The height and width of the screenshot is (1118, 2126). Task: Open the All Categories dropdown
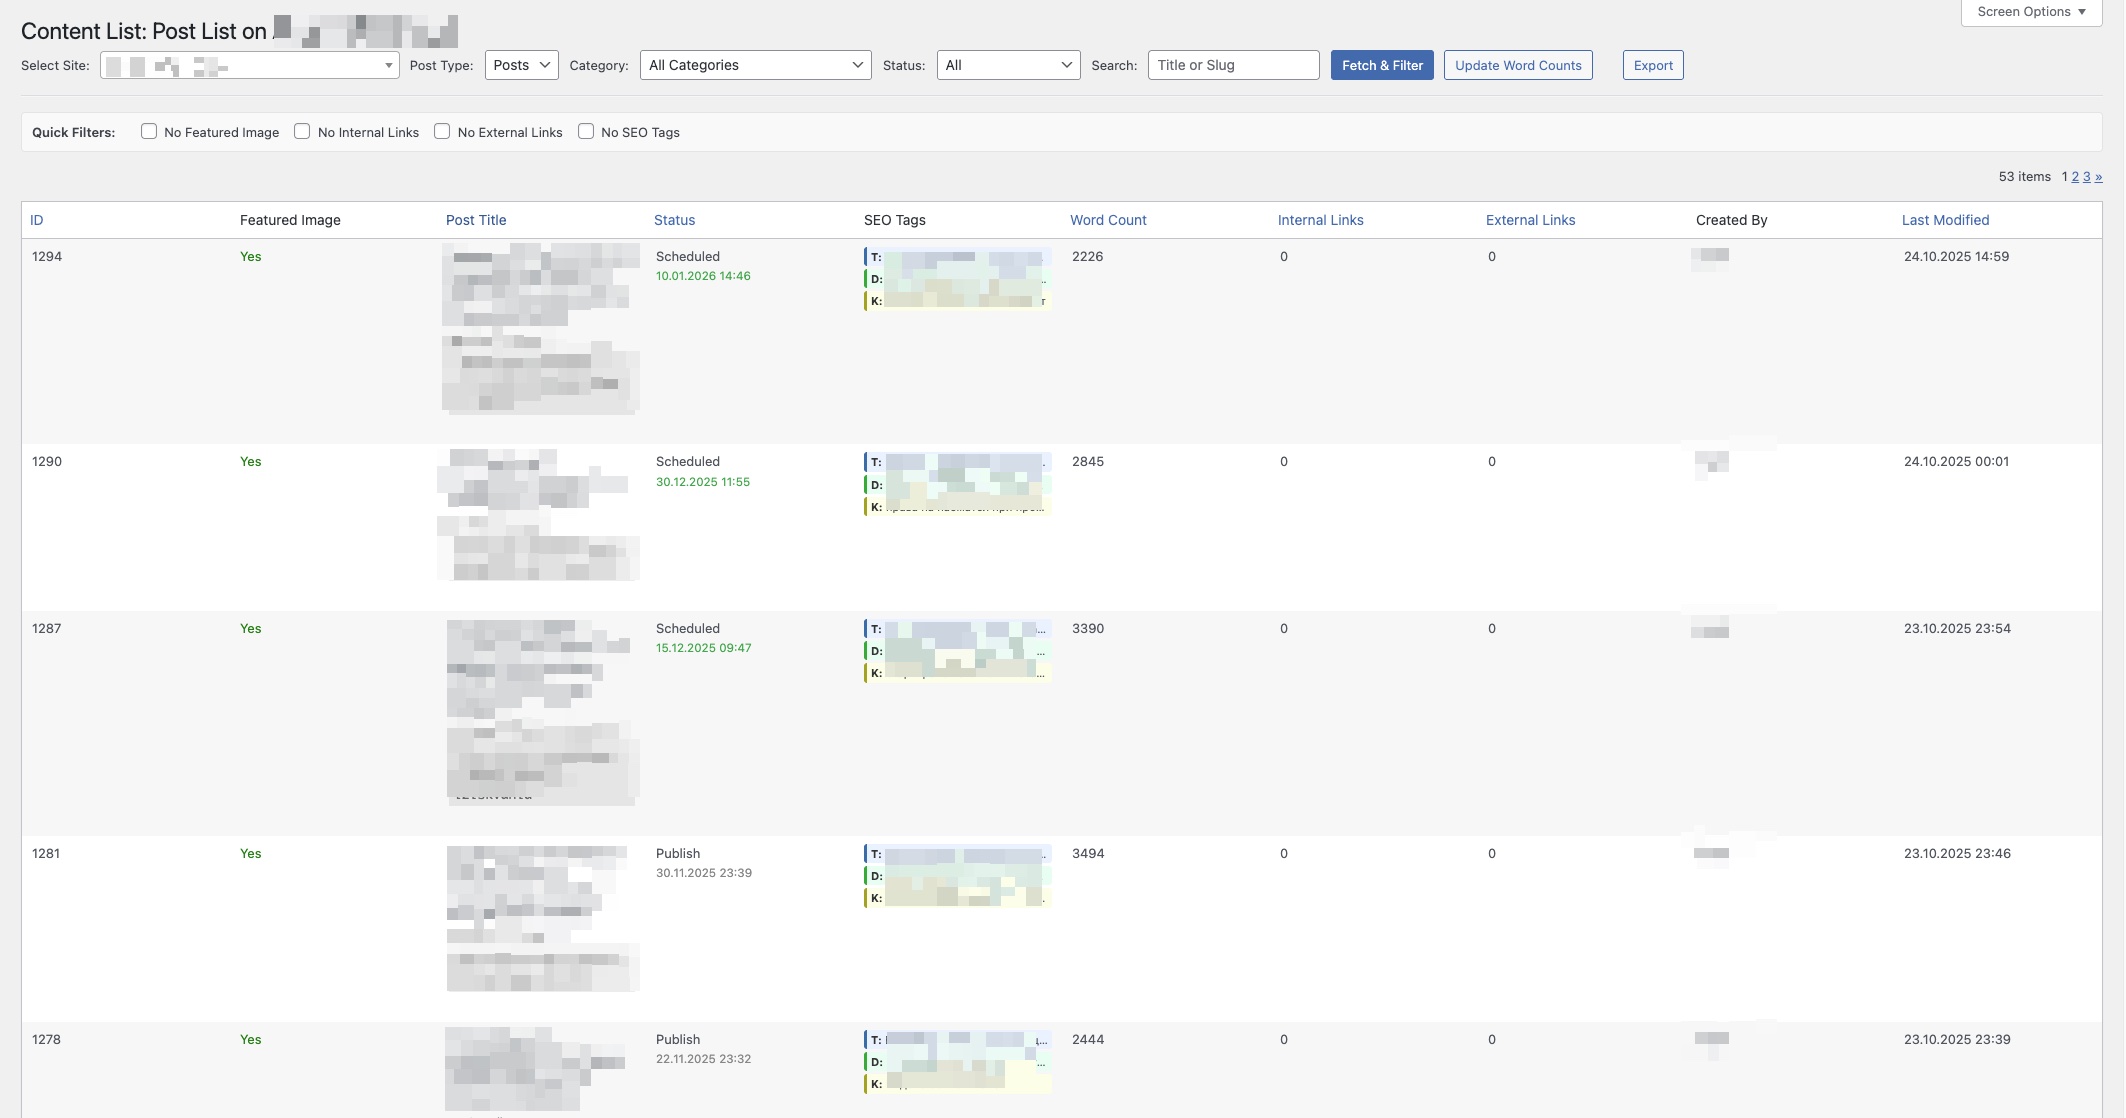pyautogui.click(x=755, y=65)
